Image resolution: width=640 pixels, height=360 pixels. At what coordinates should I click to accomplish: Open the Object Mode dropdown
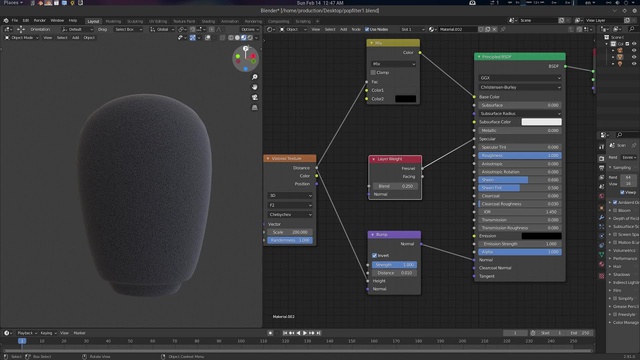point(22,38)
